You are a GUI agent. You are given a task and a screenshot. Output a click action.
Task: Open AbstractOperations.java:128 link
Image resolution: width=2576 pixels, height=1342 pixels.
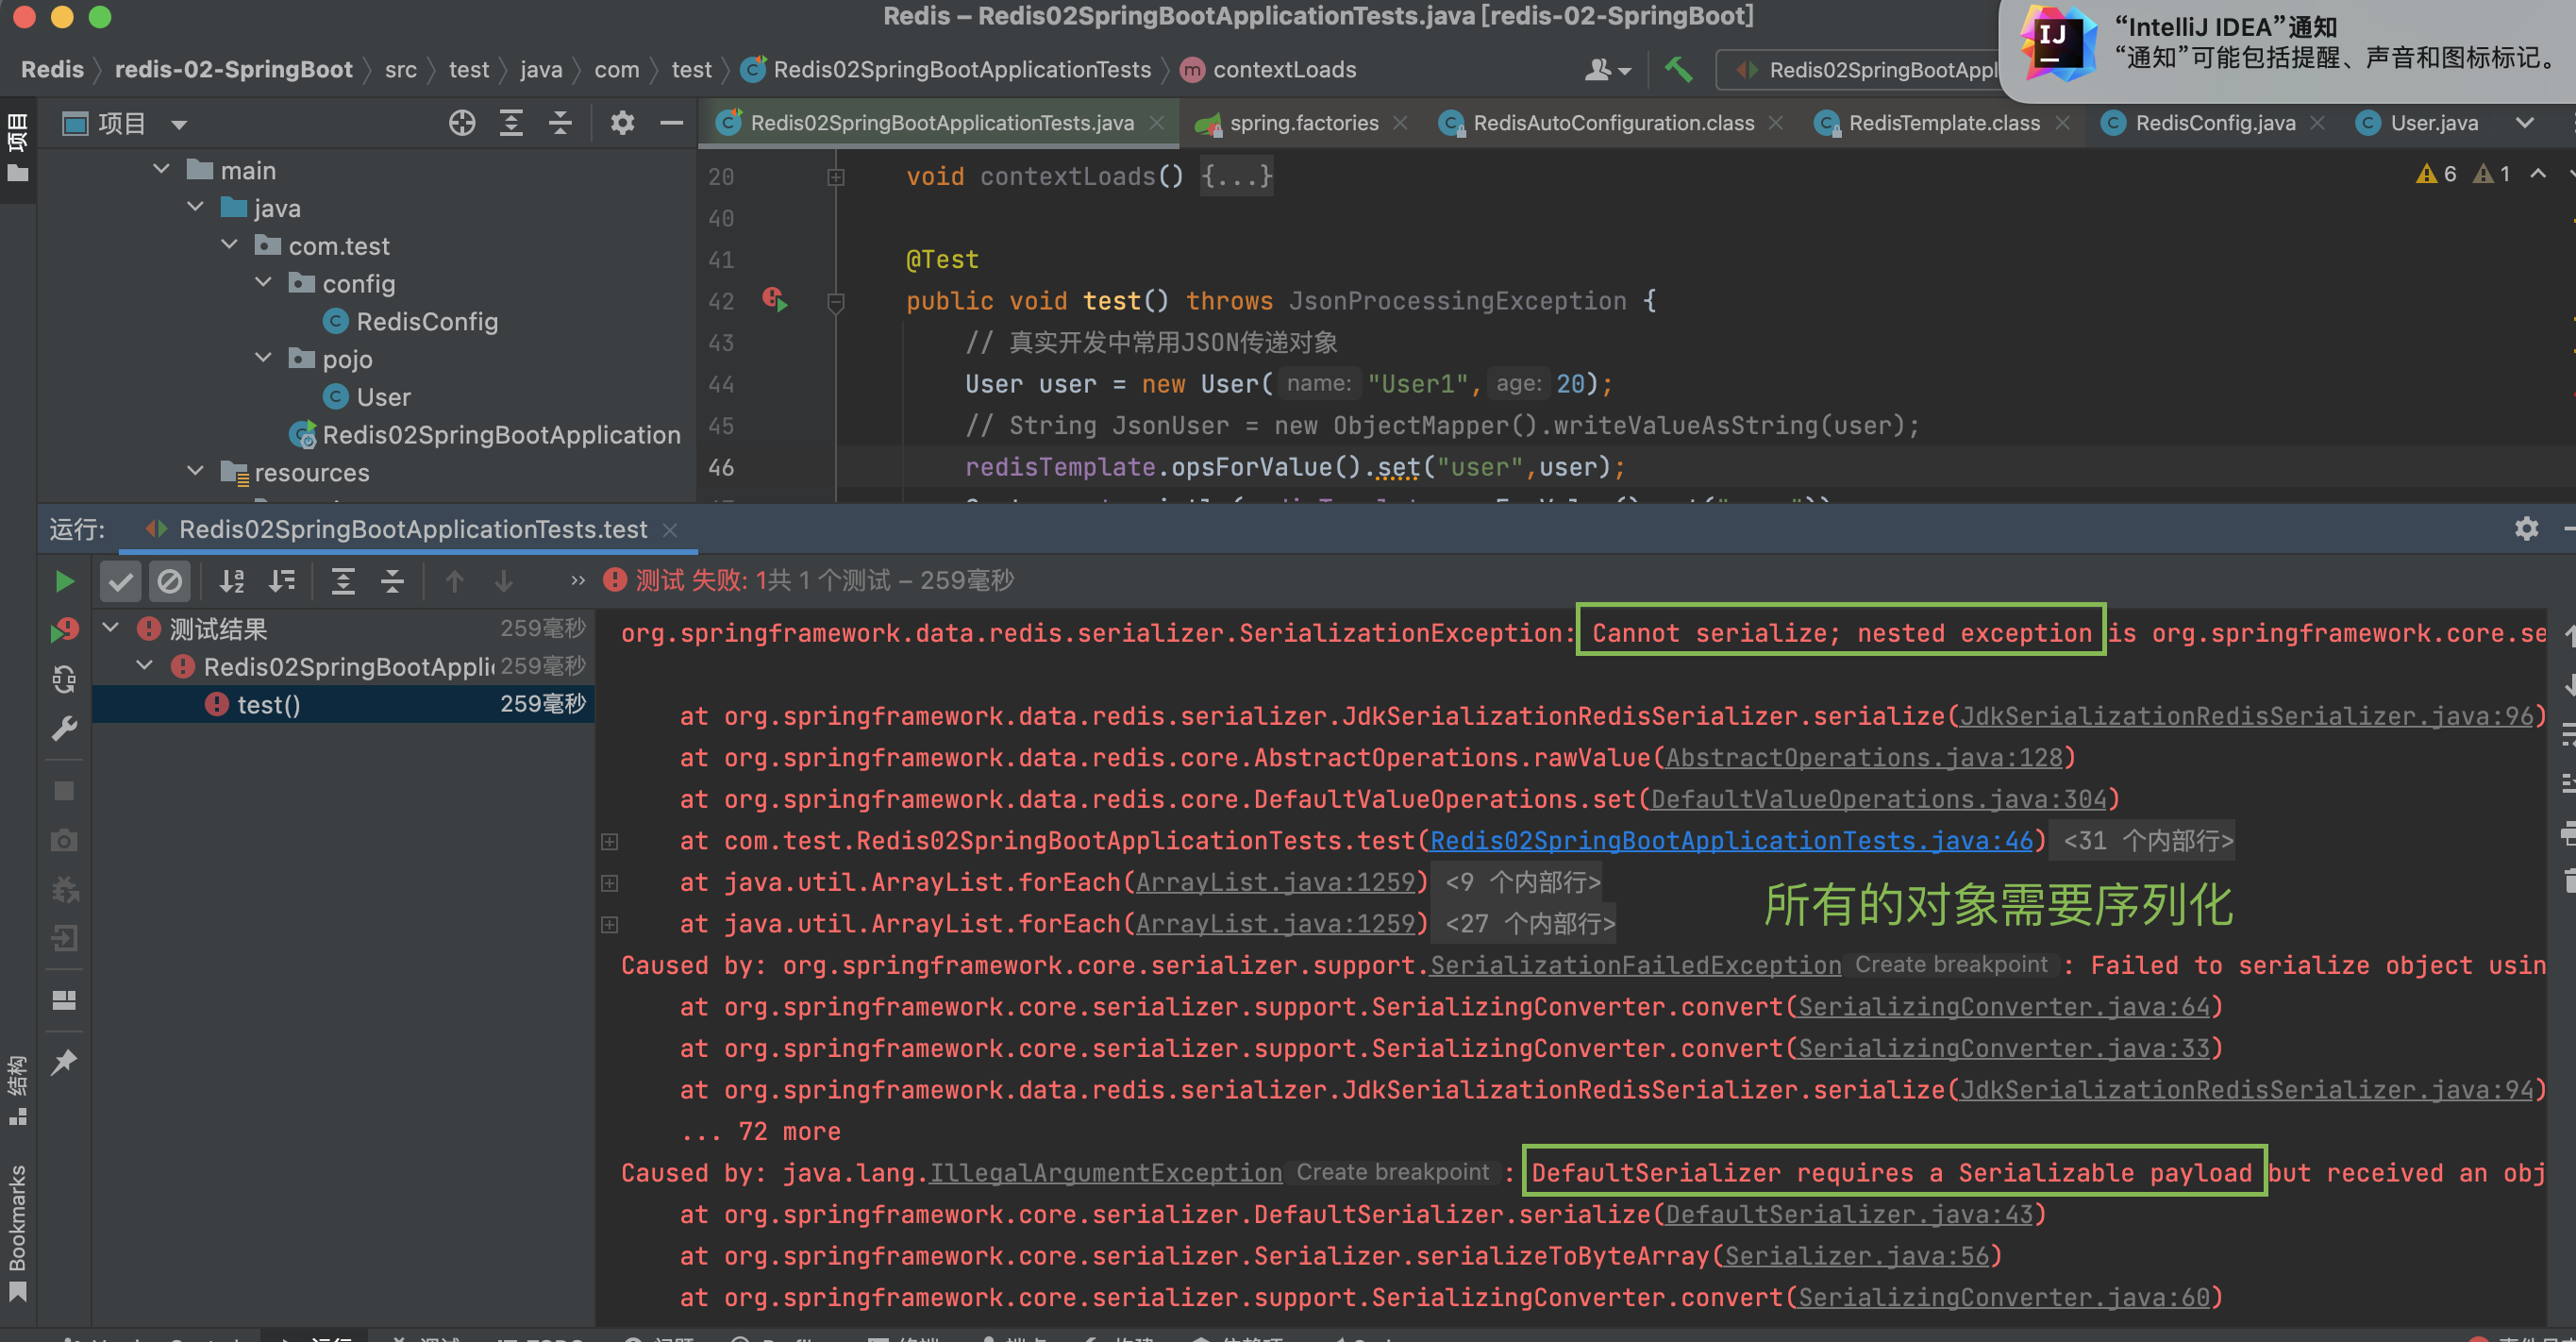click(x=1864, y=758)
